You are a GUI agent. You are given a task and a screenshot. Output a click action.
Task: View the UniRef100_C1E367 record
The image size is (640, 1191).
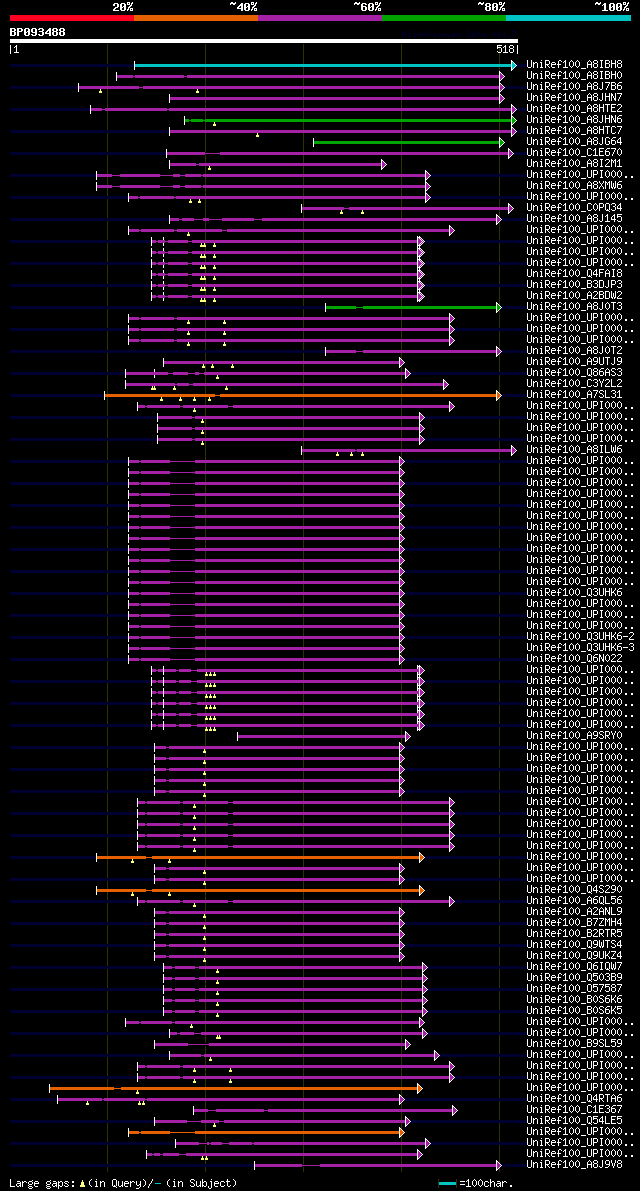(x=574, y=1110)
